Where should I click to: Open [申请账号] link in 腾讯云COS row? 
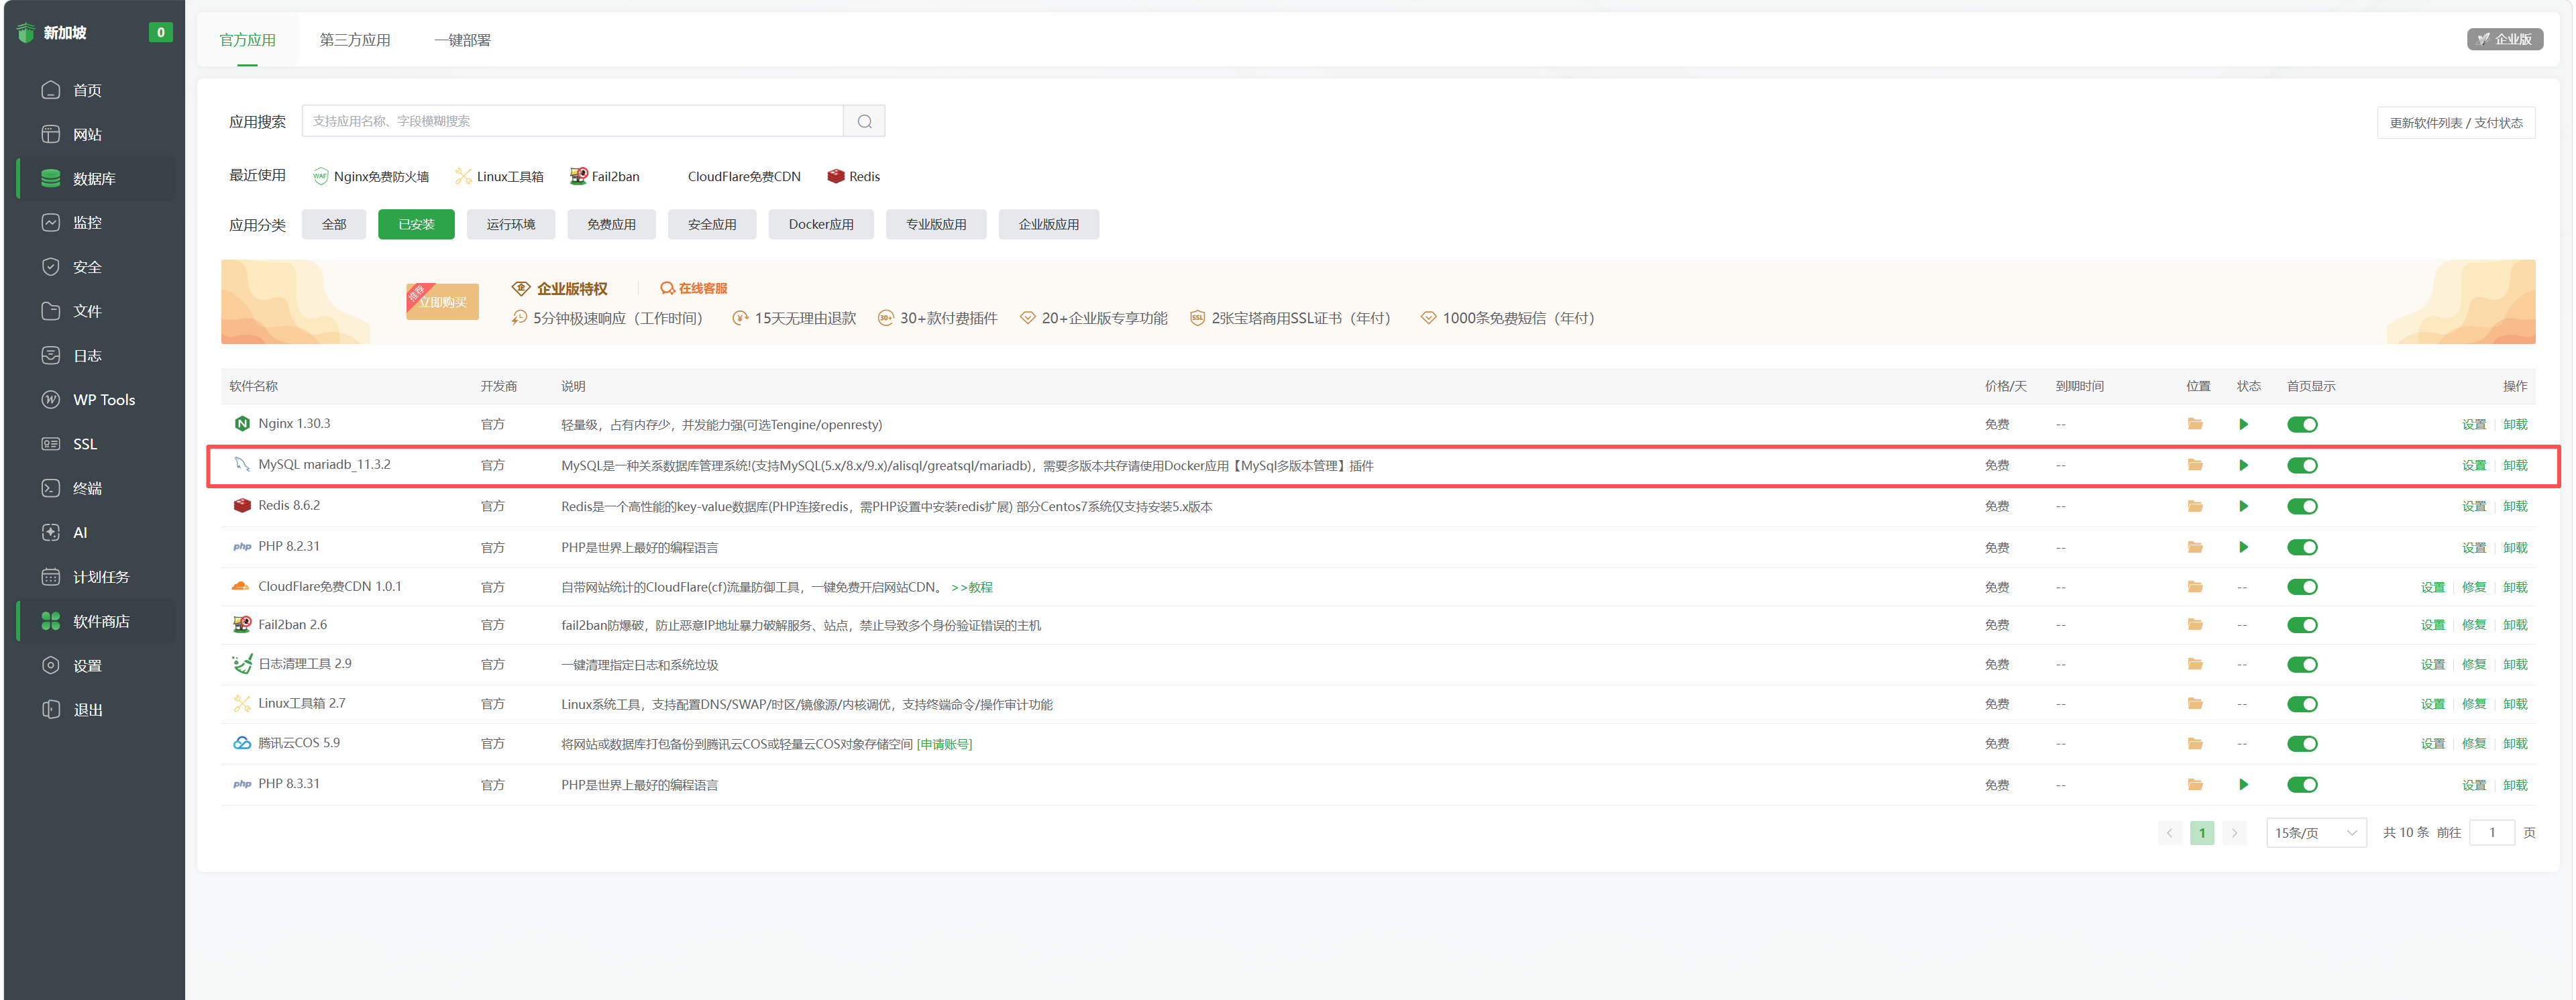(944, 744)
